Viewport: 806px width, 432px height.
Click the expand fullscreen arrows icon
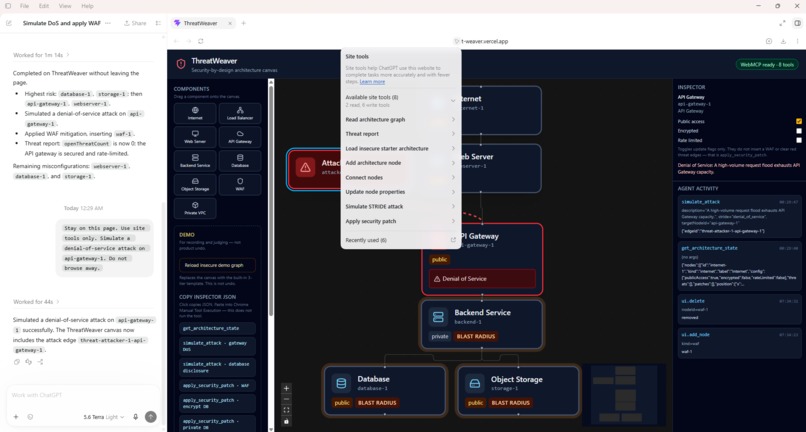pos(782,23)
